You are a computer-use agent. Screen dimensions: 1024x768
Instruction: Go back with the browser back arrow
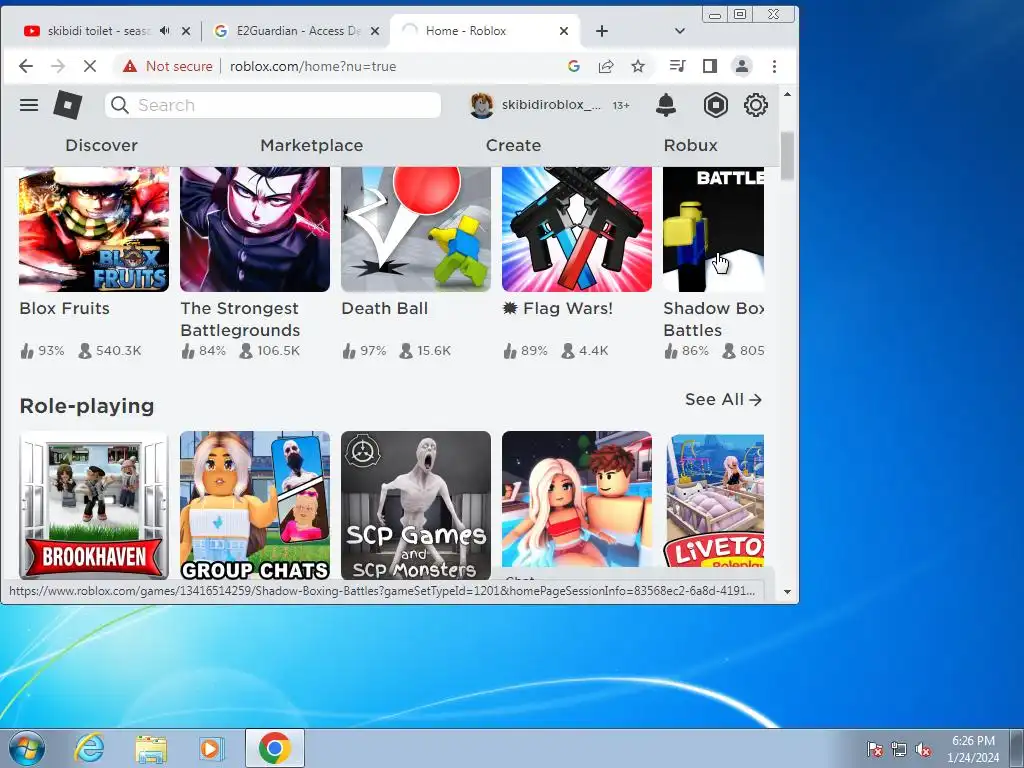[25, 66]
